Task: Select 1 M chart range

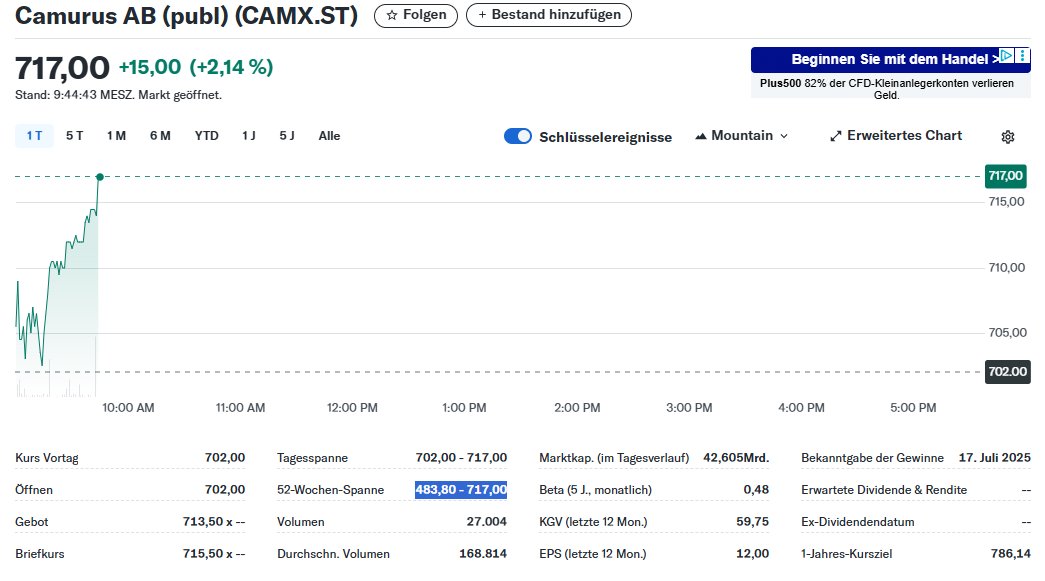Action: click(x=116, y=136)
